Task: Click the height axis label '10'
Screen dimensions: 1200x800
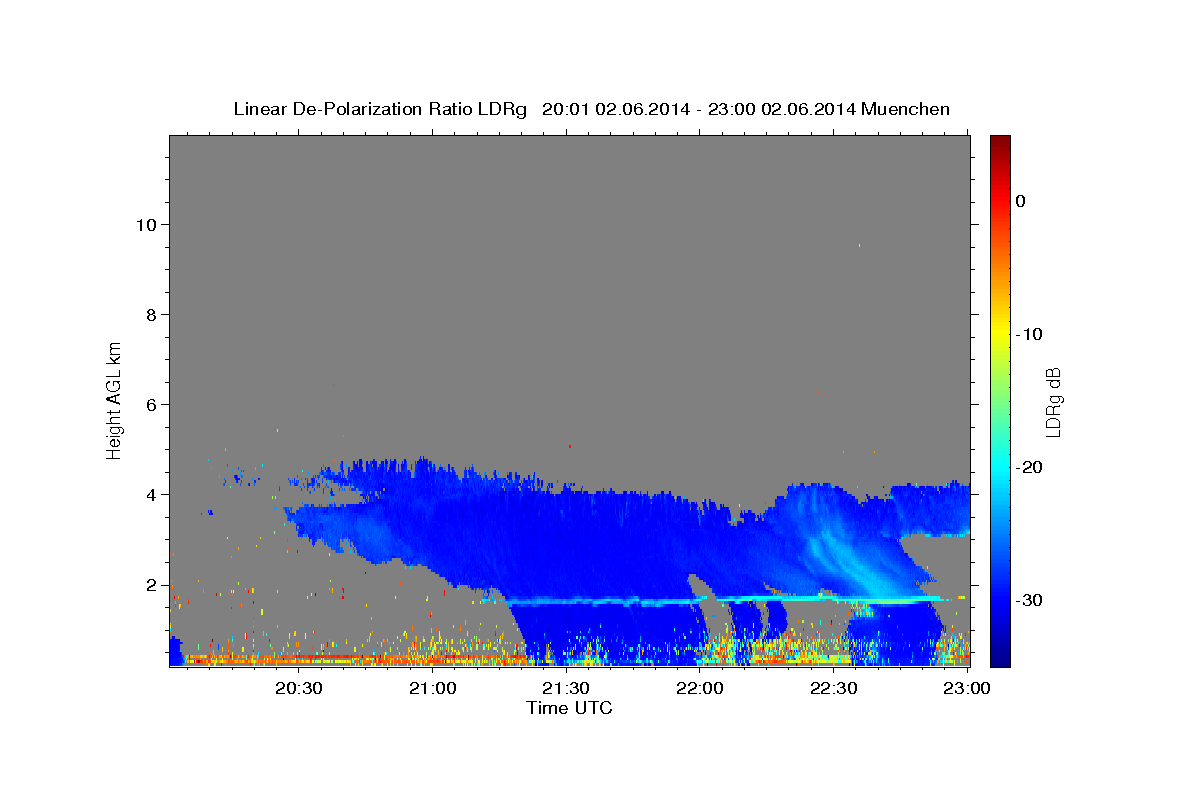Action: 145,224
